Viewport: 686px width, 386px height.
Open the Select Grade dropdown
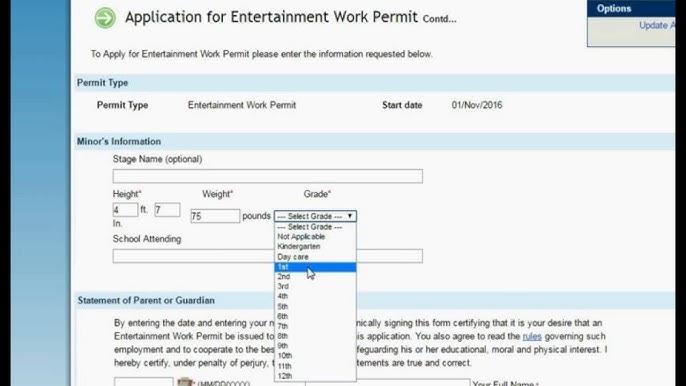(x=315, y=216)
